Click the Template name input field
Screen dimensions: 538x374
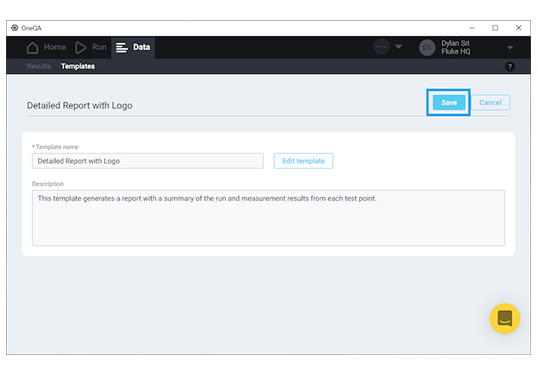[148, 161]
